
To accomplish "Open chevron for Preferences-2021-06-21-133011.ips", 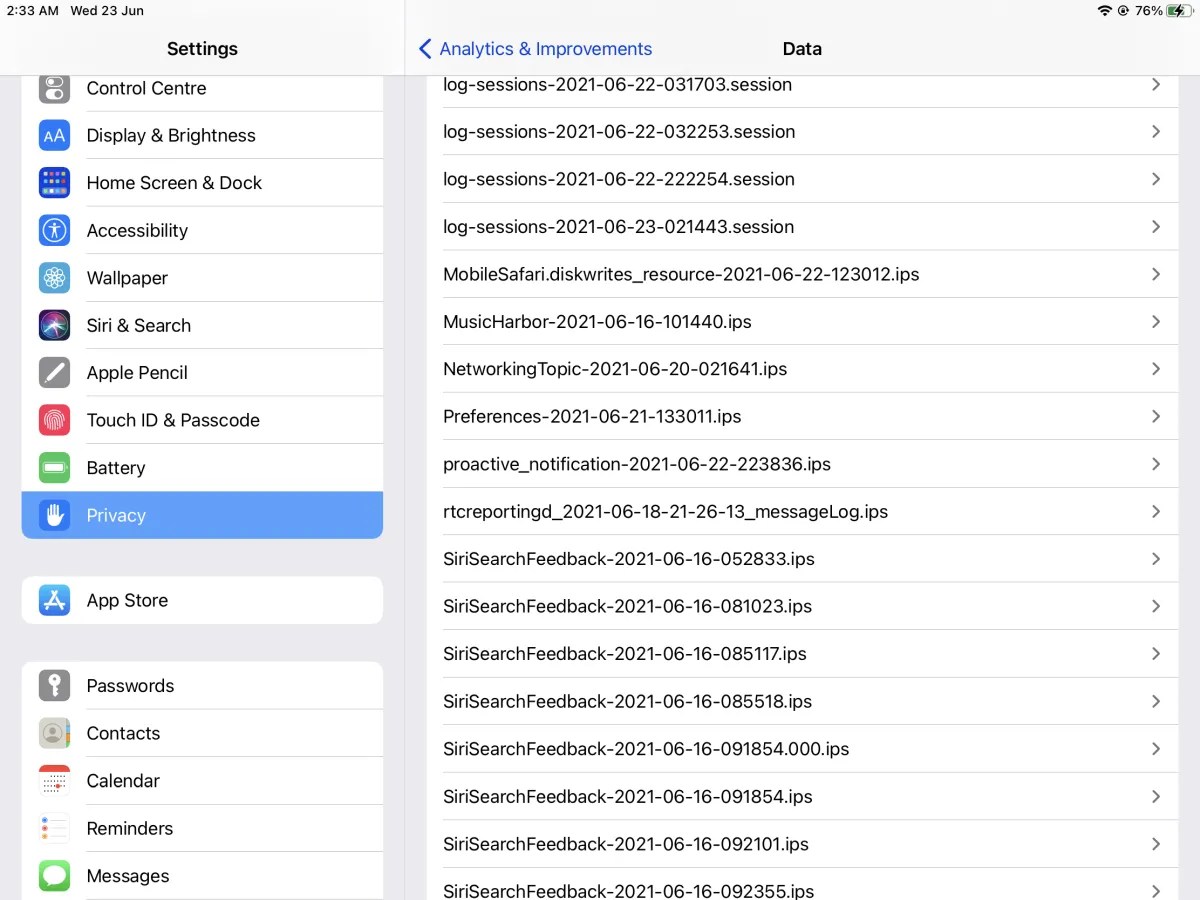I will [1156, 416].
